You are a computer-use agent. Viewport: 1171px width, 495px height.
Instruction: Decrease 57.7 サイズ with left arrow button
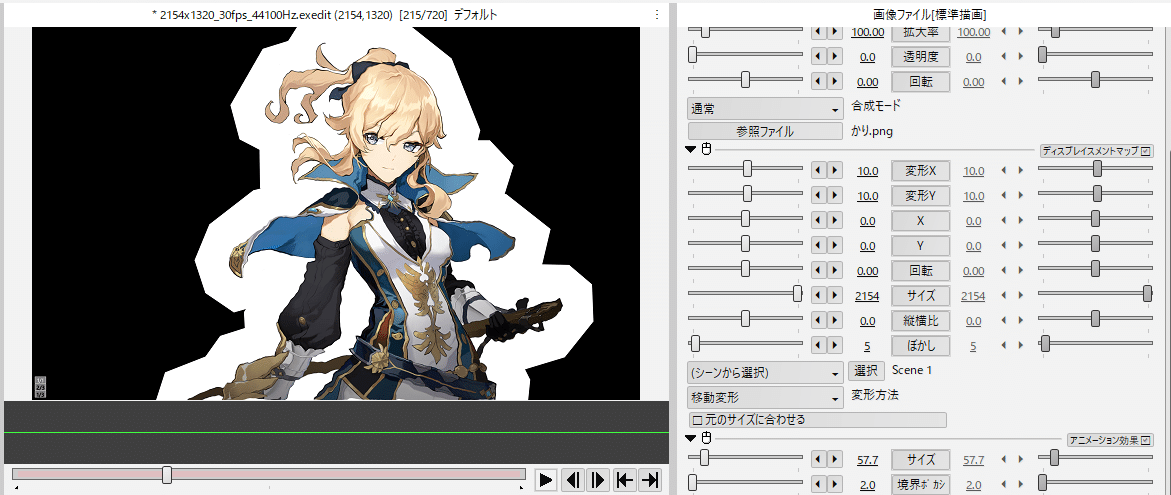point(819,460)
